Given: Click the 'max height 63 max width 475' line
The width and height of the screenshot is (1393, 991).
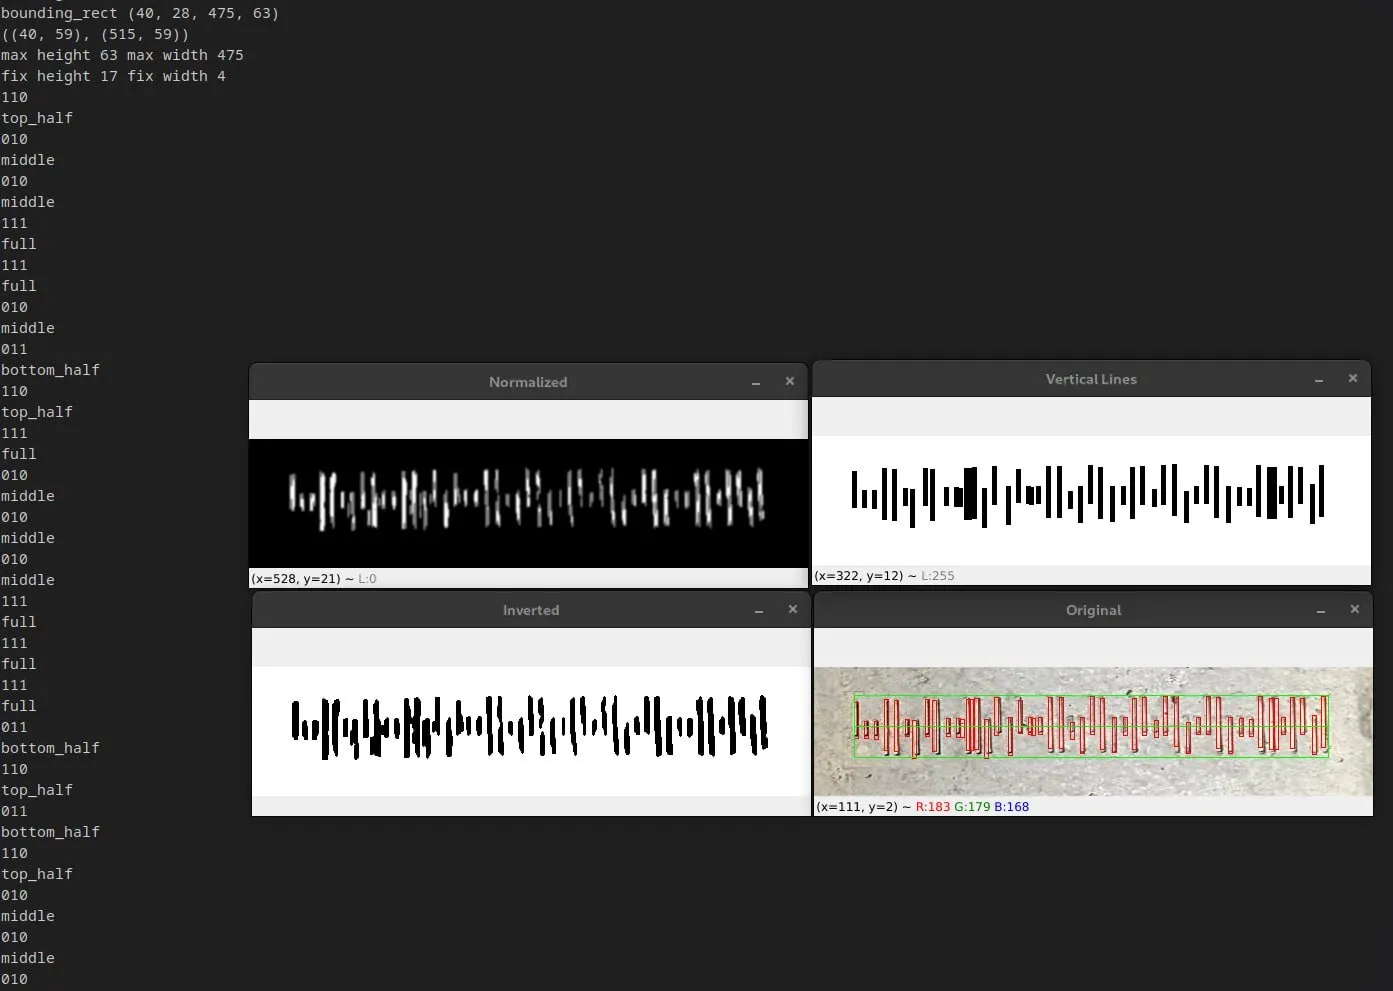Looking at the screenshot, I should [x=122, y=55].
